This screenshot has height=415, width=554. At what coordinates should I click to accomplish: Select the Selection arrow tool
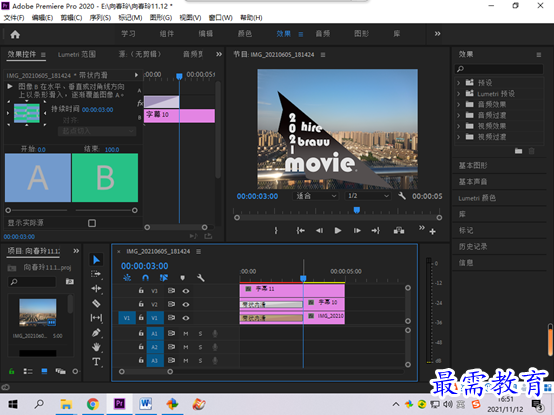(x=96, y=260)
